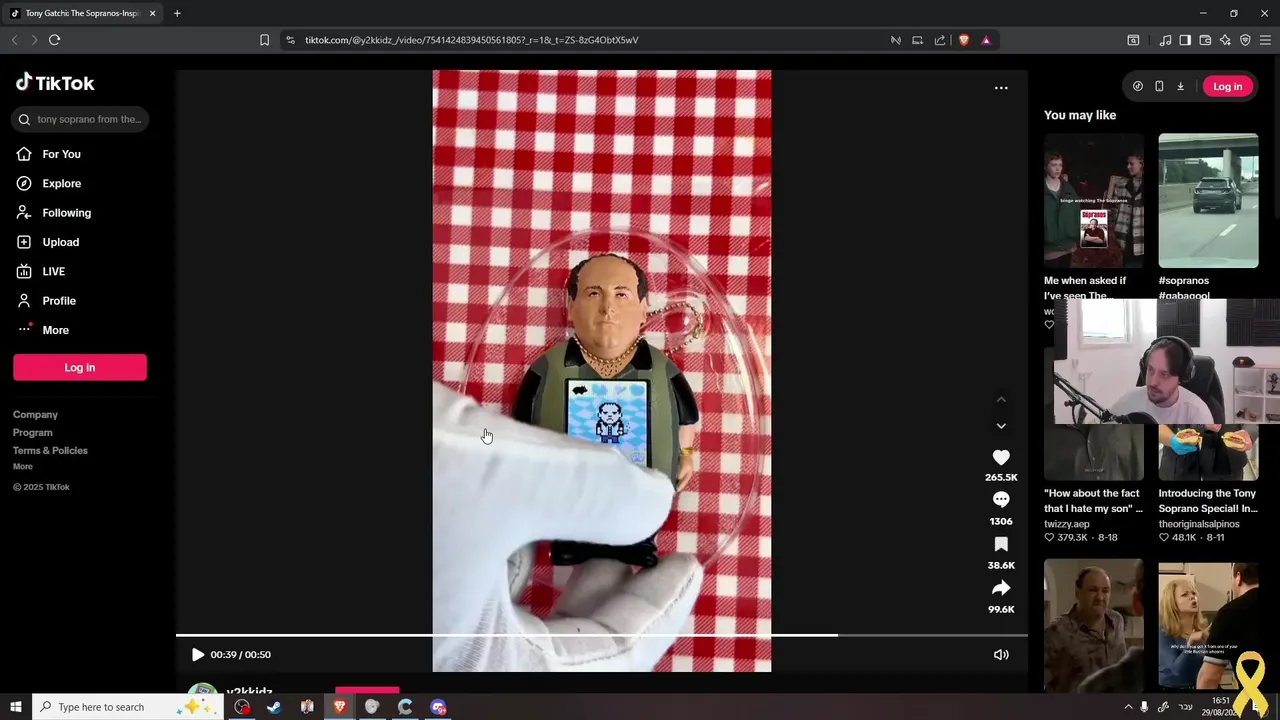Open the Brave VPN shield icon
The width and height of the screenshot is (1280, 720).
pos(1245,40)
